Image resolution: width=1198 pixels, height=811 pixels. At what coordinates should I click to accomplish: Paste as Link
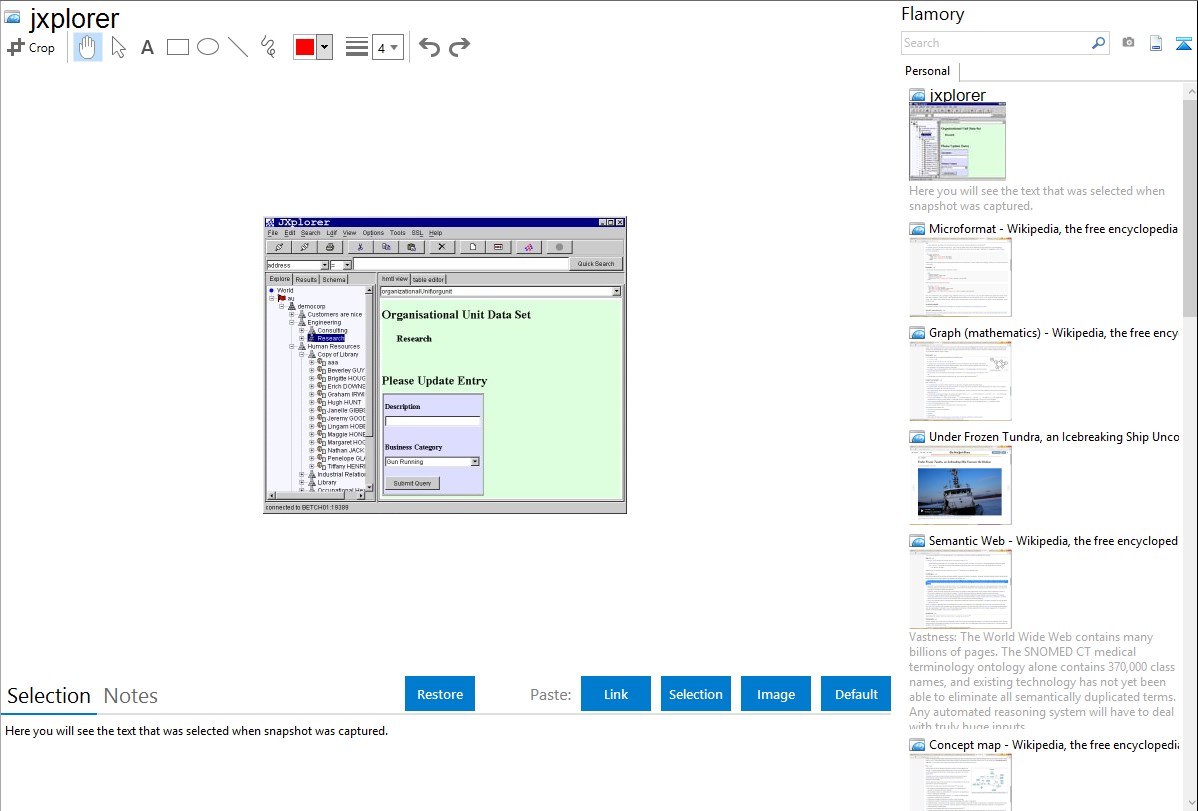616,694
